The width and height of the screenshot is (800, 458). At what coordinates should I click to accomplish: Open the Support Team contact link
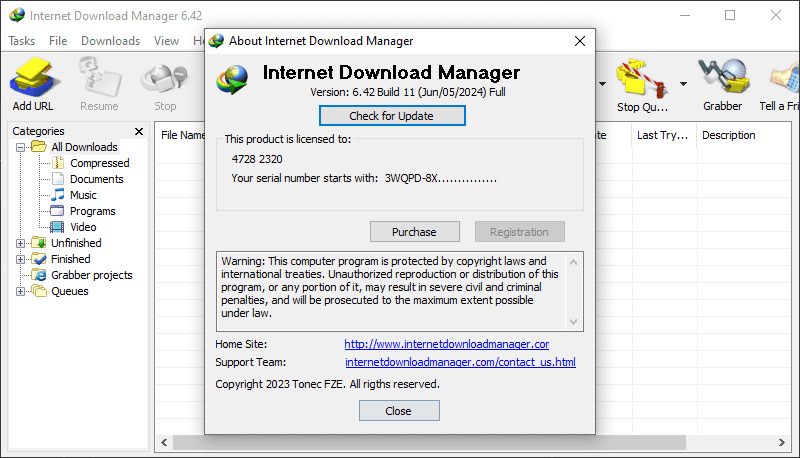[x=460, y=362]
